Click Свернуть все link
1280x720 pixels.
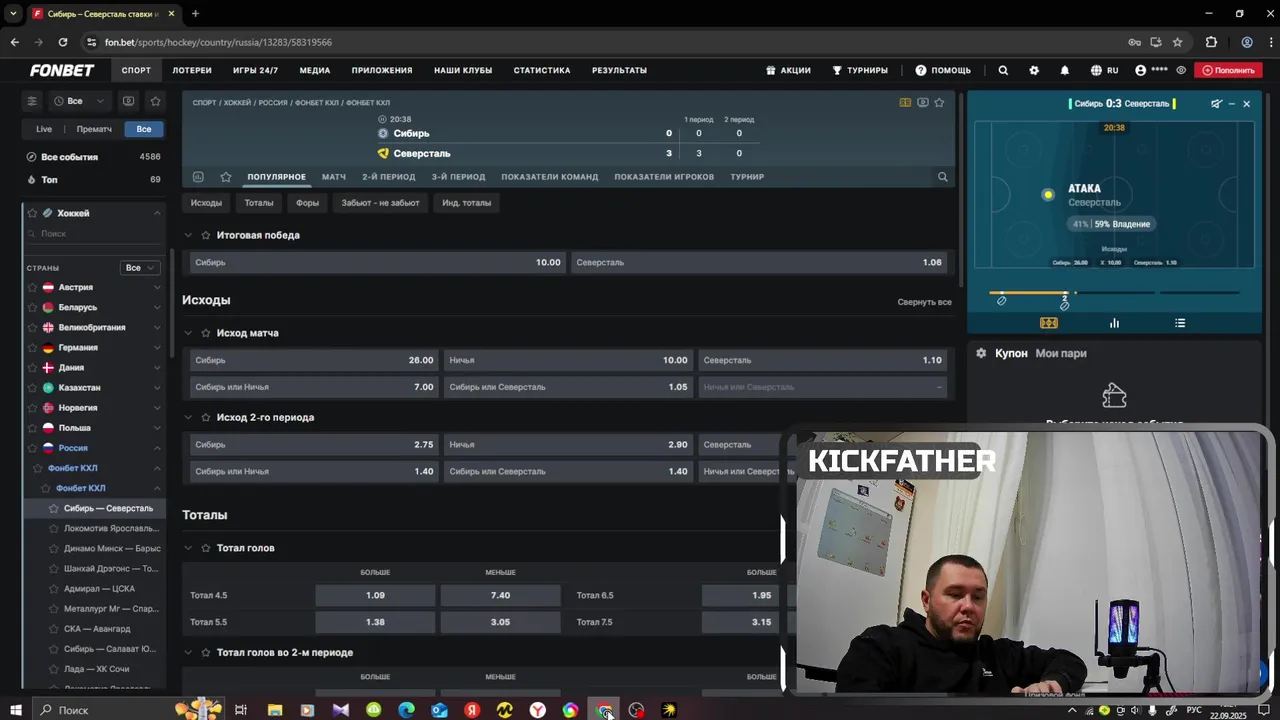[x=924, y=302]
